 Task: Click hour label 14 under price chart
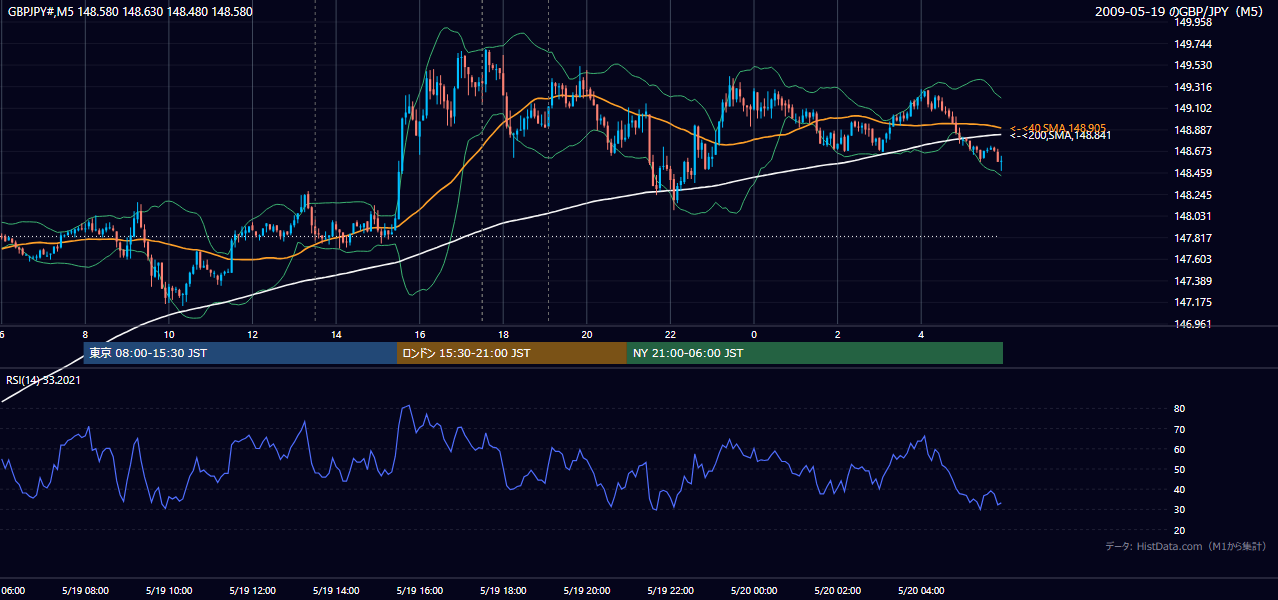[x=336, y=335]
